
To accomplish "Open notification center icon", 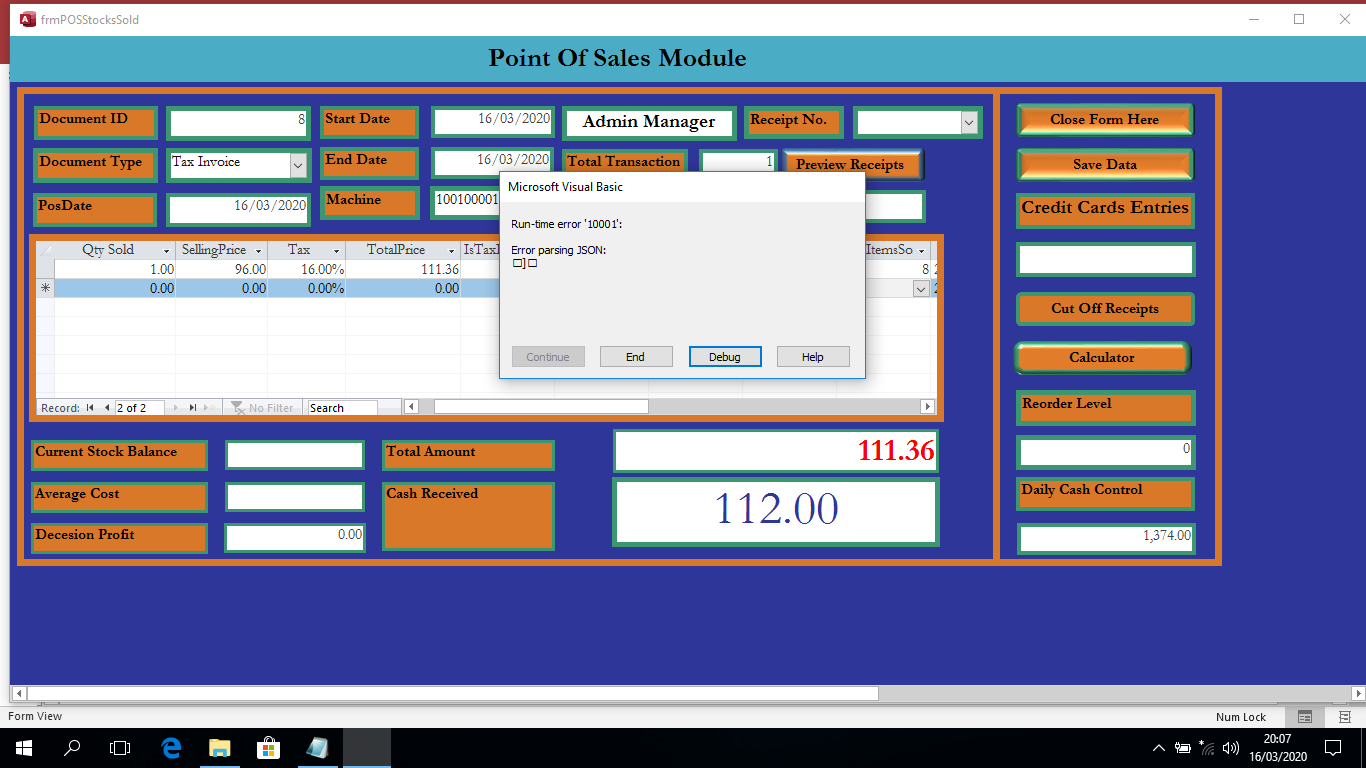I will tap(1332, 747).
